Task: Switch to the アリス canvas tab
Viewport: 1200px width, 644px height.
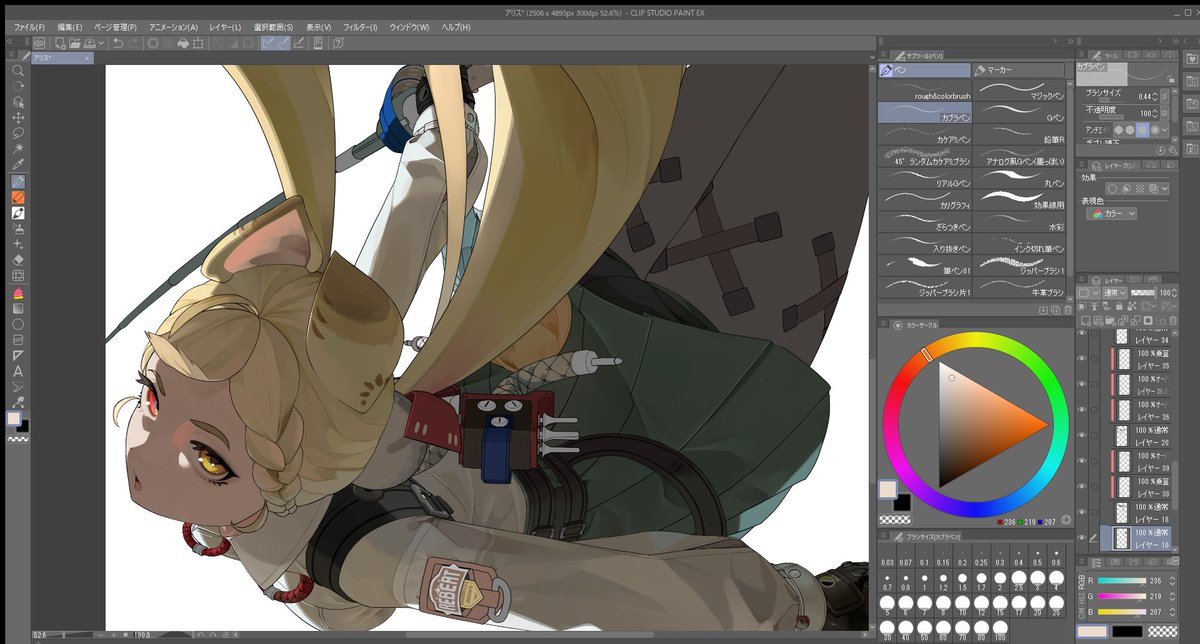Action: coord(60,59)
